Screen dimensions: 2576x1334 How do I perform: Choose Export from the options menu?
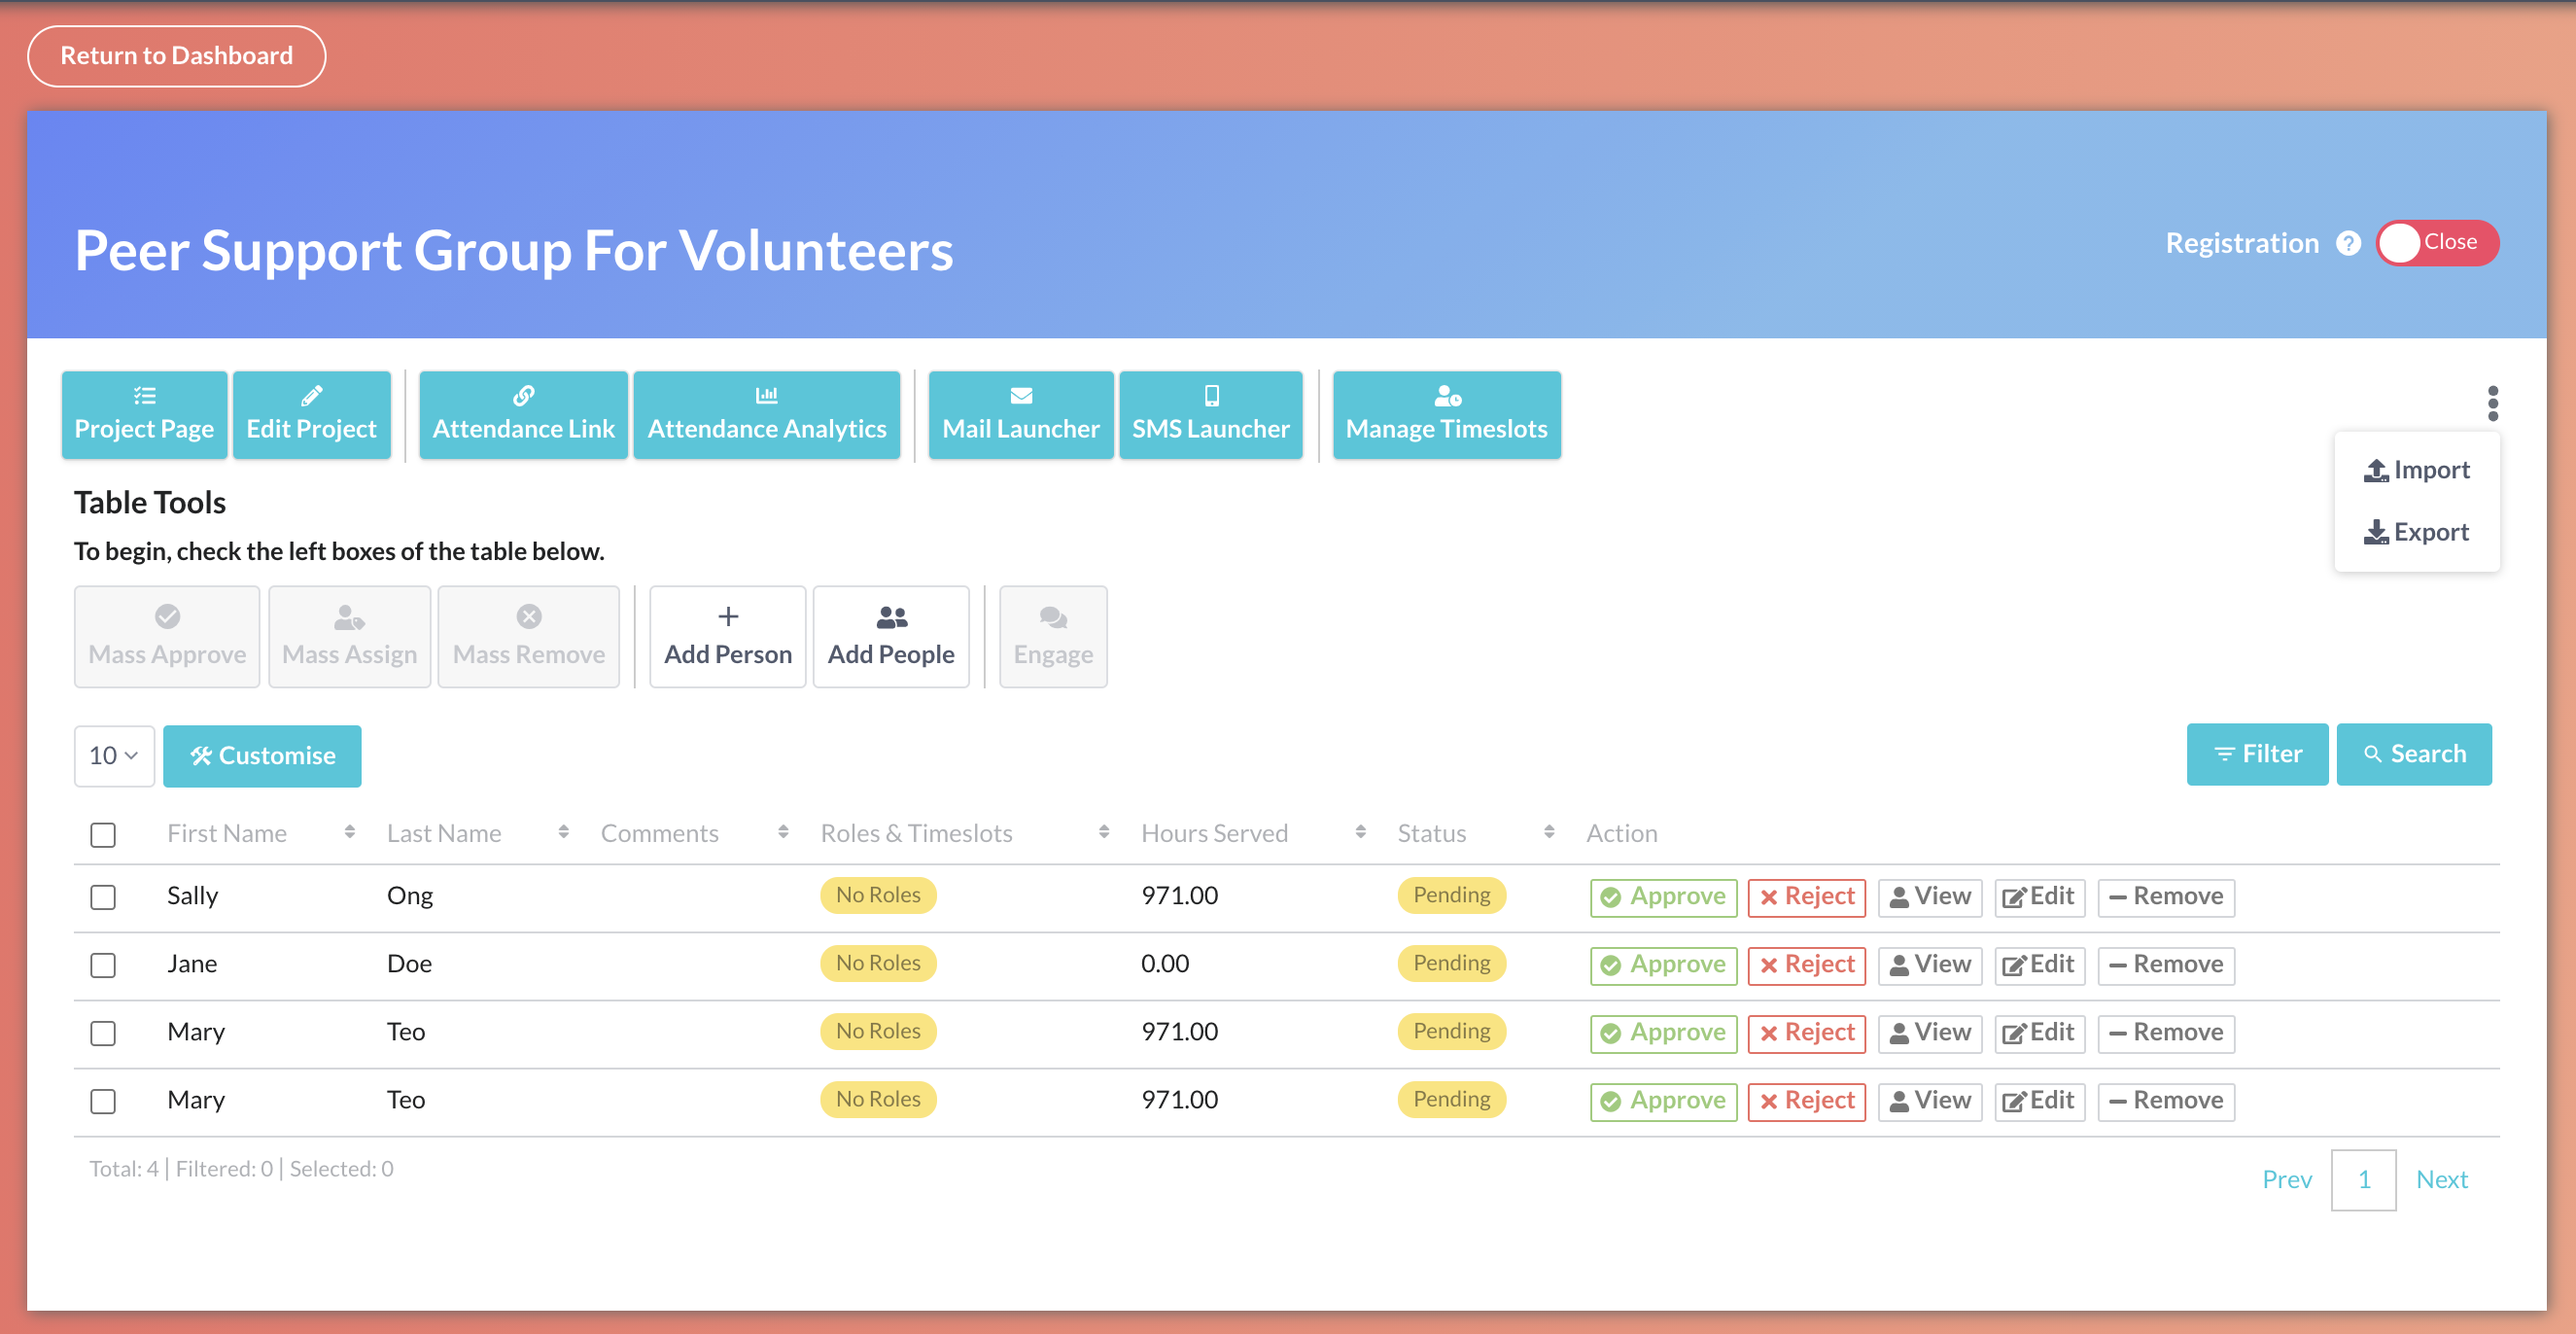pos(2416,532)
